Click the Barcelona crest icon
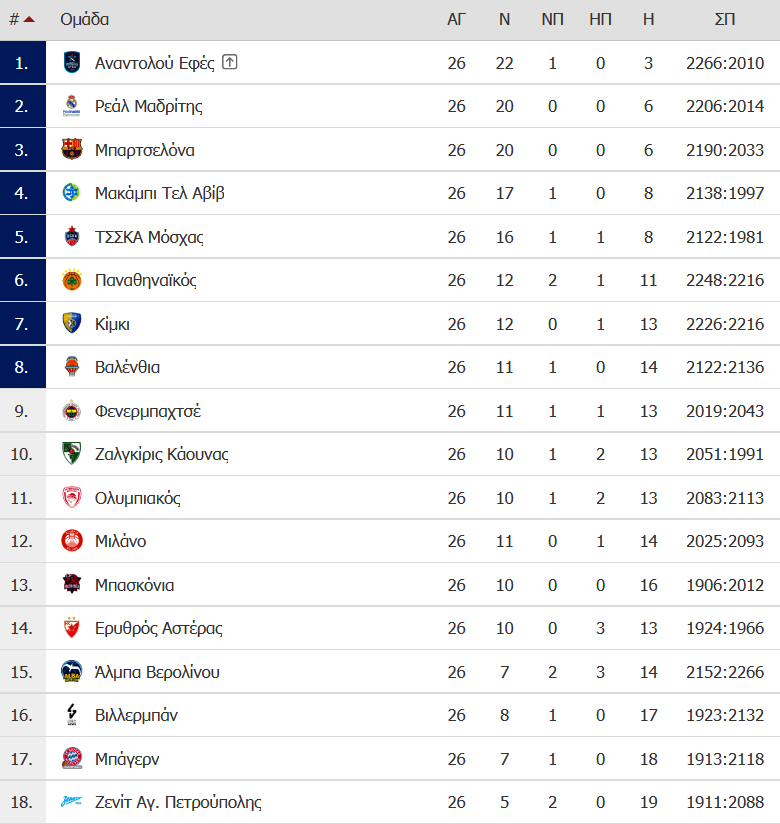This screenshot has width=780, height=824. (71, 150)
